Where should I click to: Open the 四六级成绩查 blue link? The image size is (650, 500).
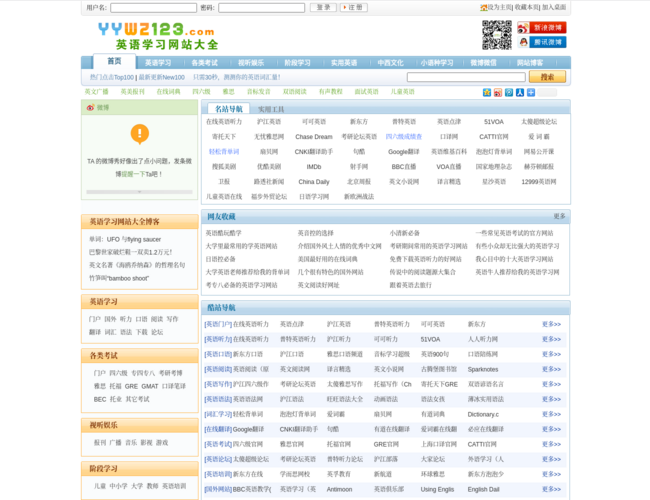[x=404, y=137]
